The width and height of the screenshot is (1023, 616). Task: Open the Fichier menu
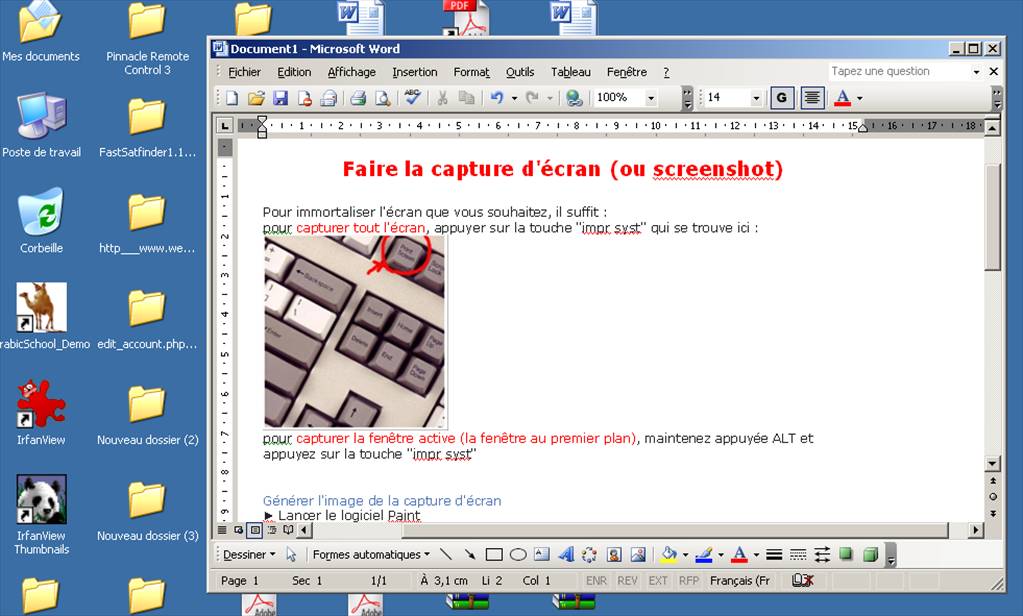pyautogui.click(x=245, y=72)
